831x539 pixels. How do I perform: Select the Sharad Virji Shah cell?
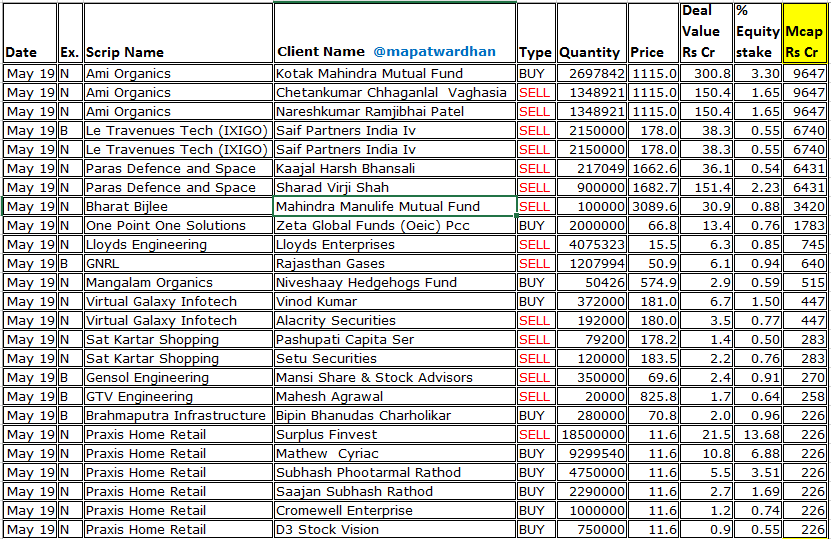click(395, 188)
